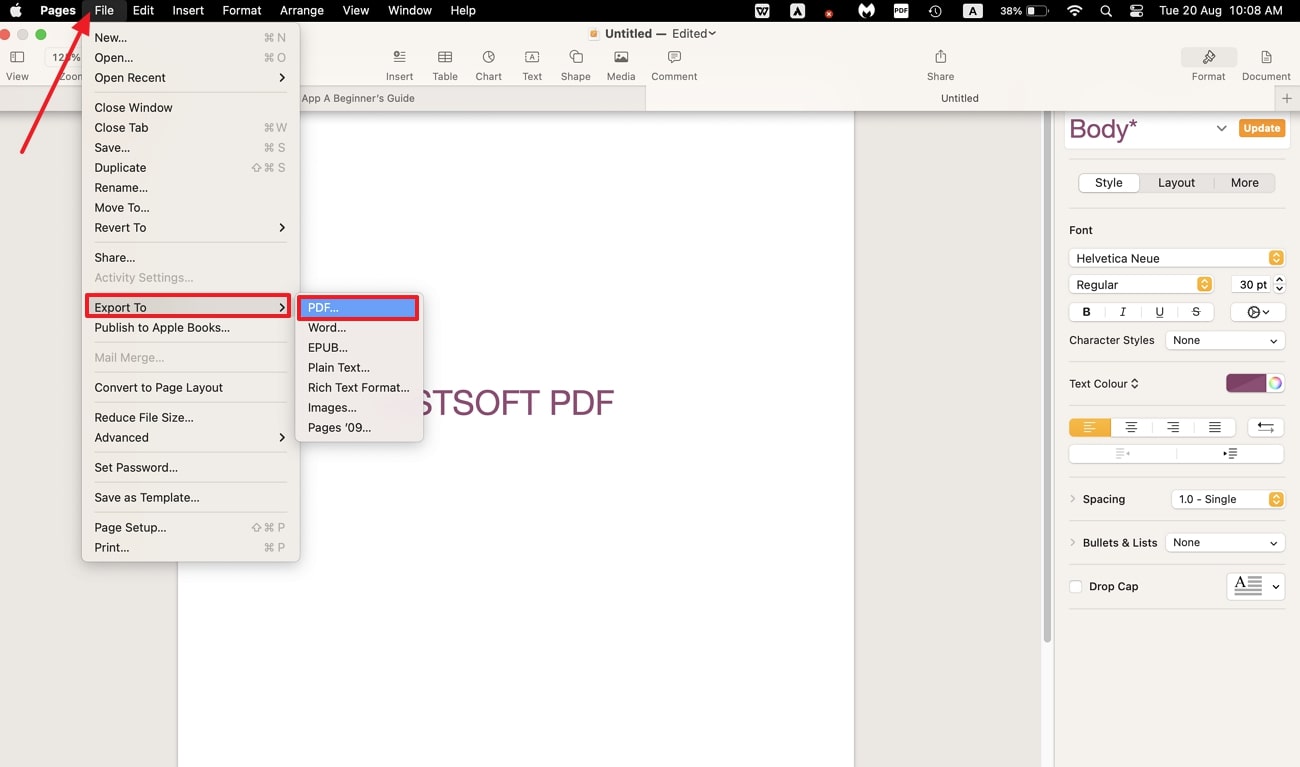Select PDF… in the Export To submenu
1300x767 pixels.
[x=357, y=308]
